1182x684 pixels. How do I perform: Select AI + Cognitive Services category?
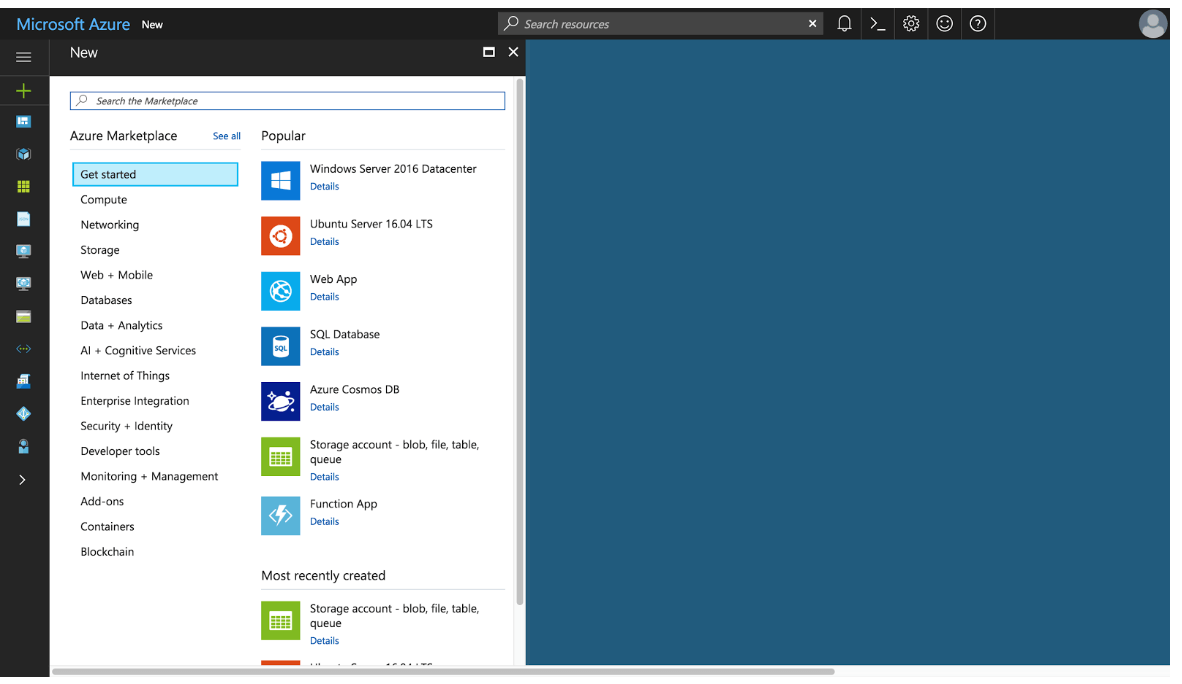coord(138,350)
